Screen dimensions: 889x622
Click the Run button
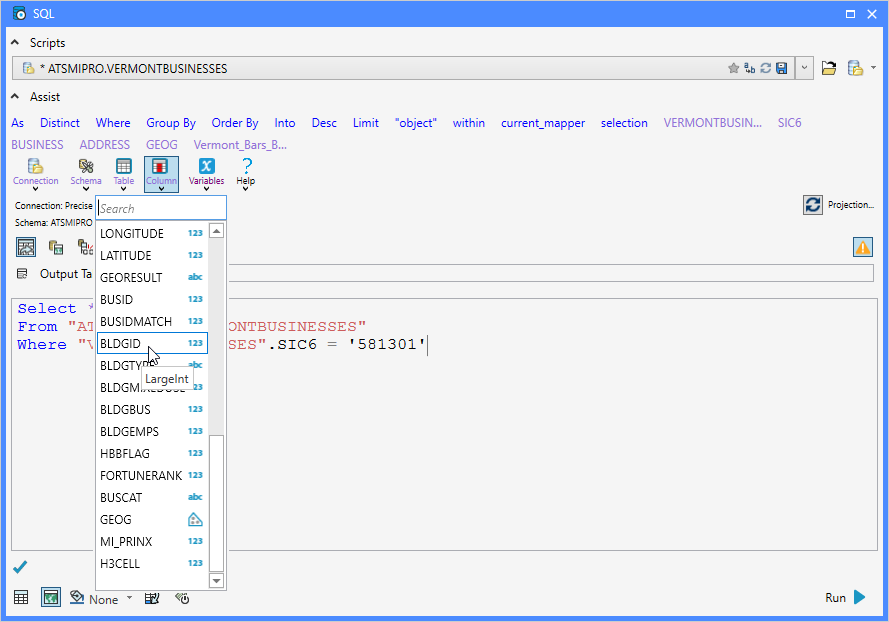[x=840, y=597]
